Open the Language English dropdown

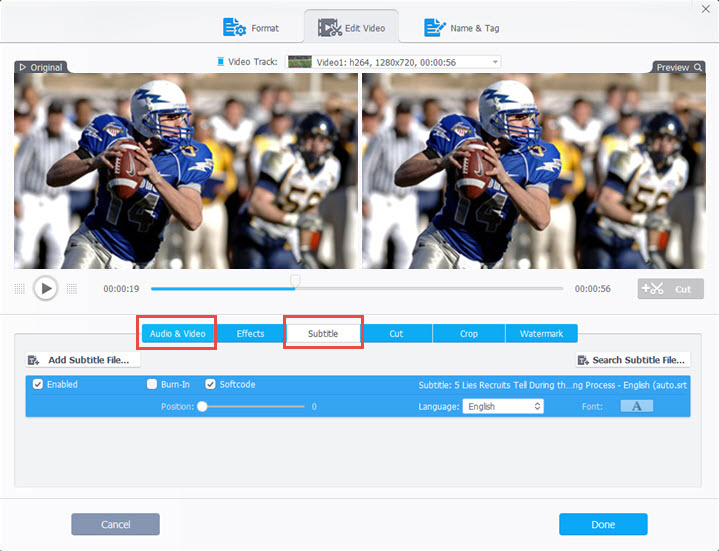pyautogui.click(x=503, y=406)
